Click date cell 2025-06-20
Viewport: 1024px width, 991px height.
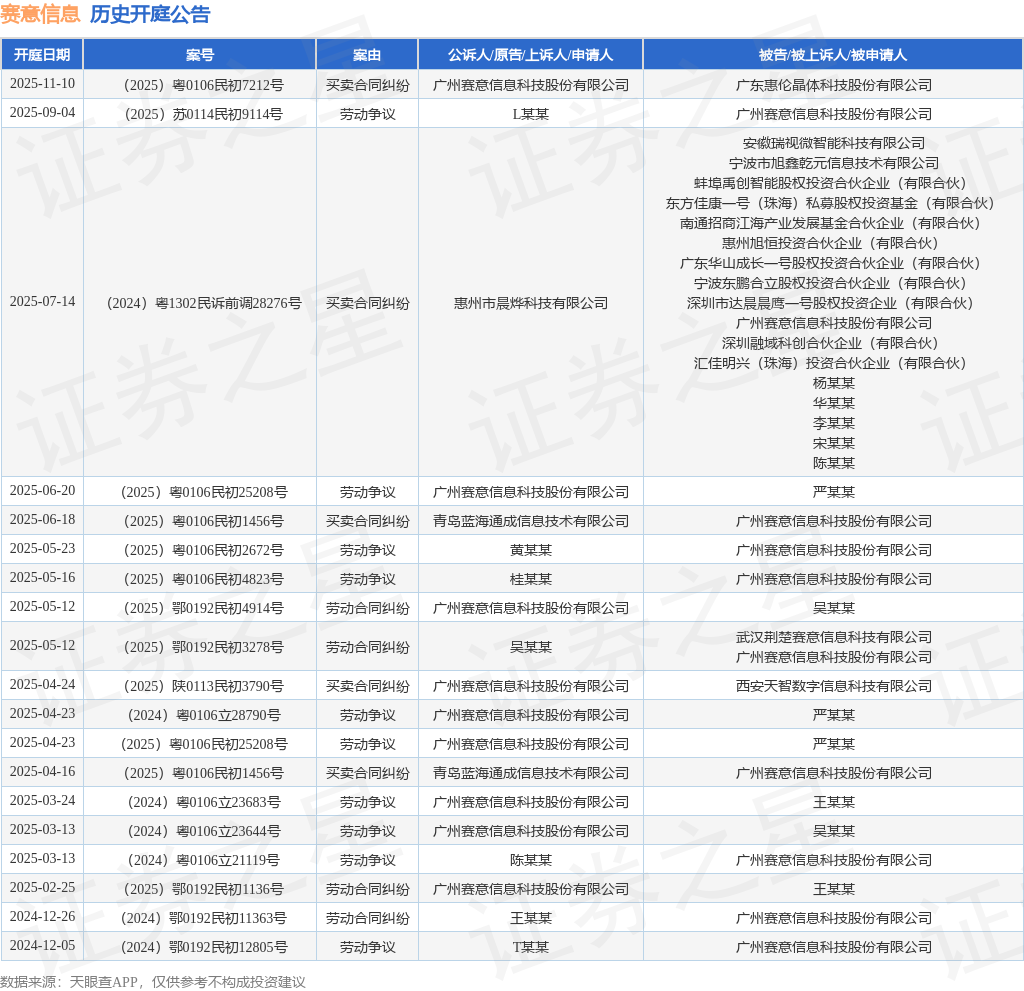coord(42,491)
